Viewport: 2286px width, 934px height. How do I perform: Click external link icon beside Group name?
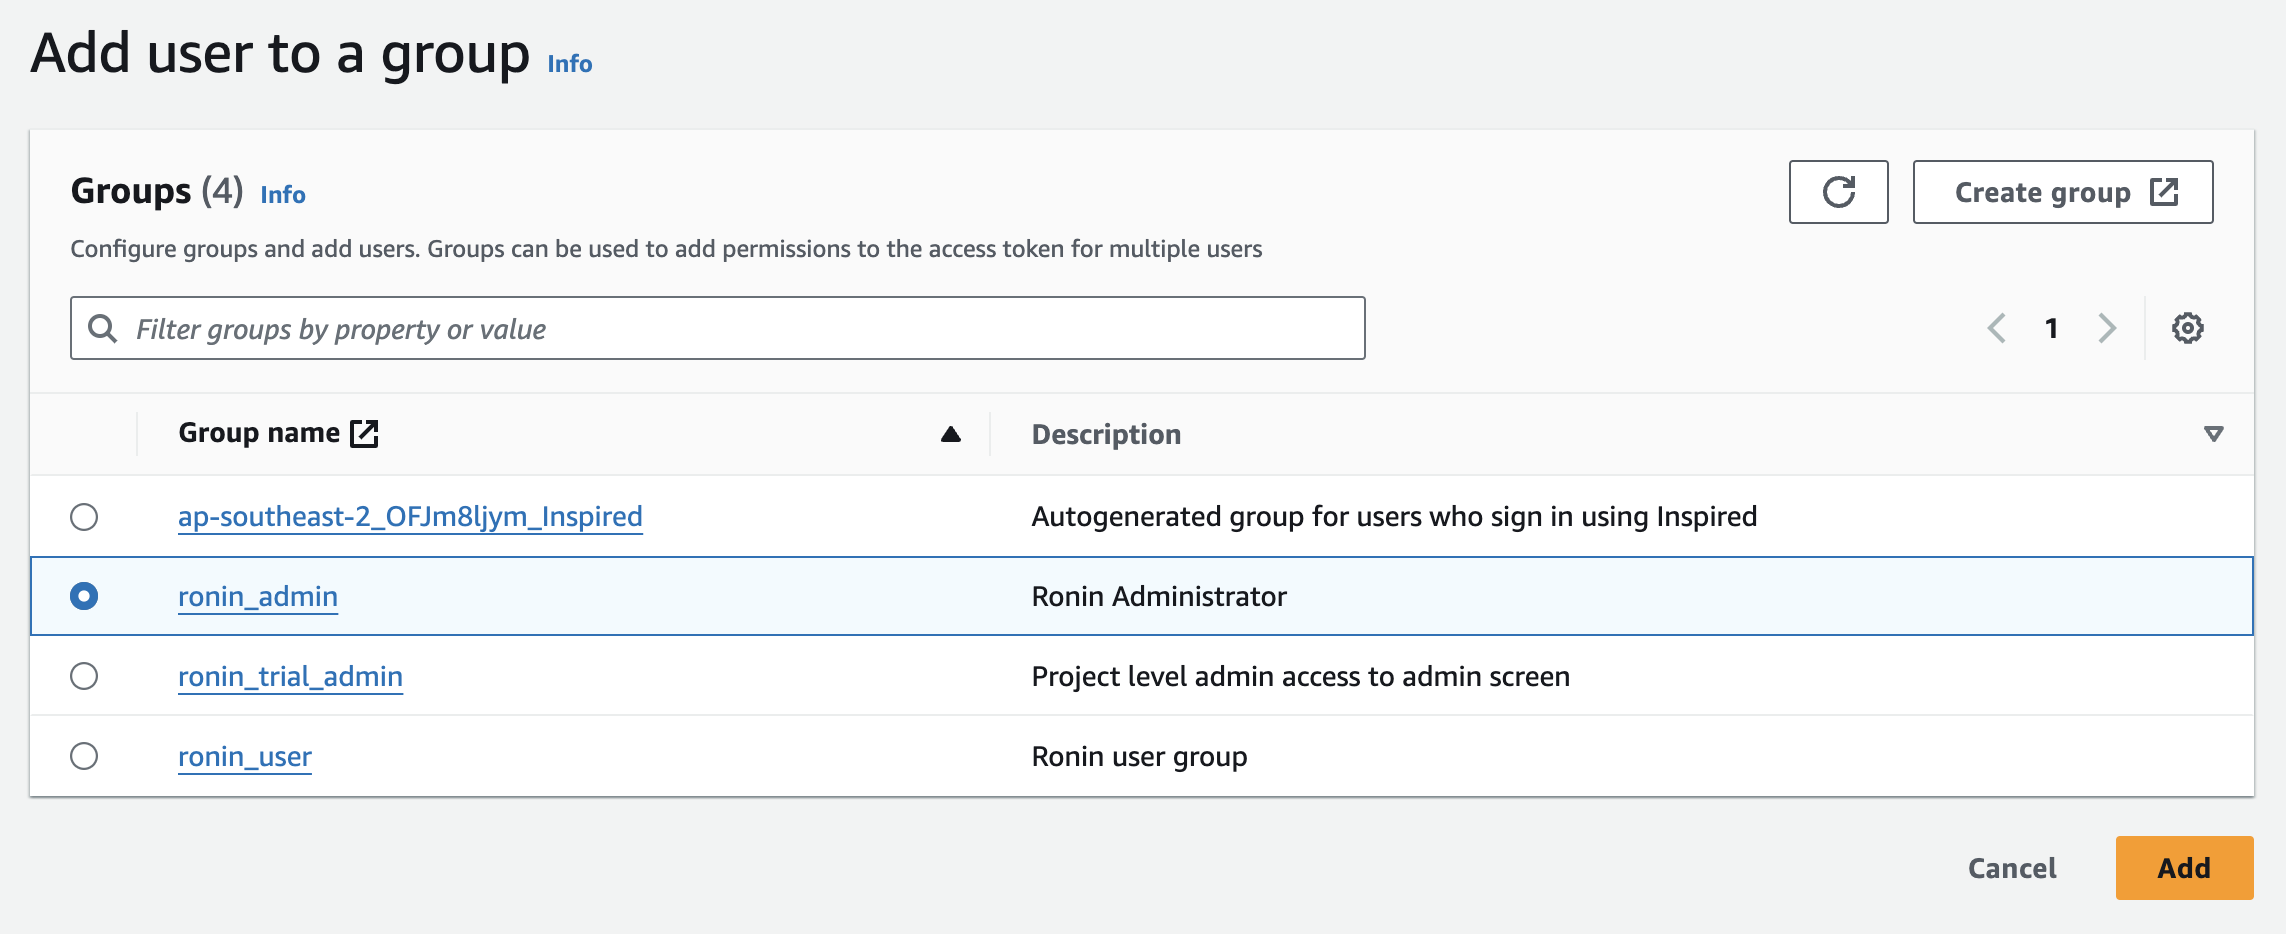click(x=364, y=433)
